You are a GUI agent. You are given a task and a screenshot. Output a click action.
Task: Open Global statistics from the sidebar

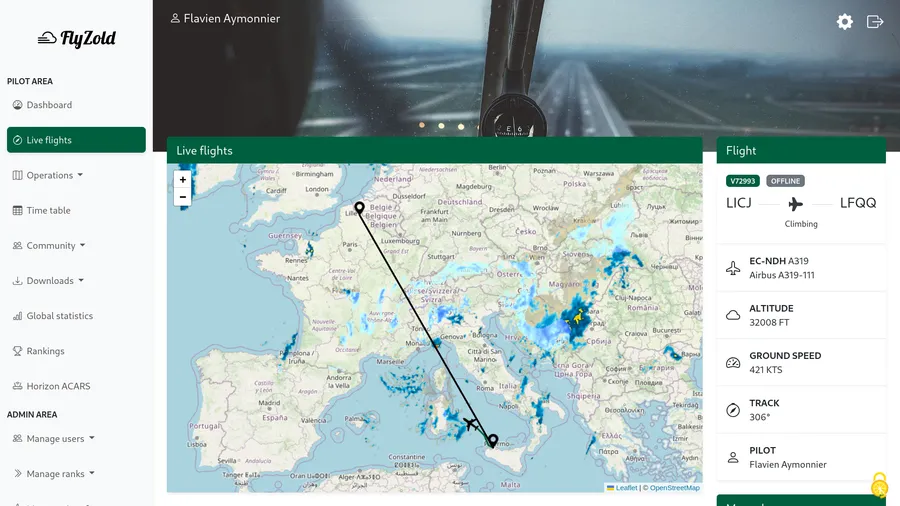click(59, 316)
